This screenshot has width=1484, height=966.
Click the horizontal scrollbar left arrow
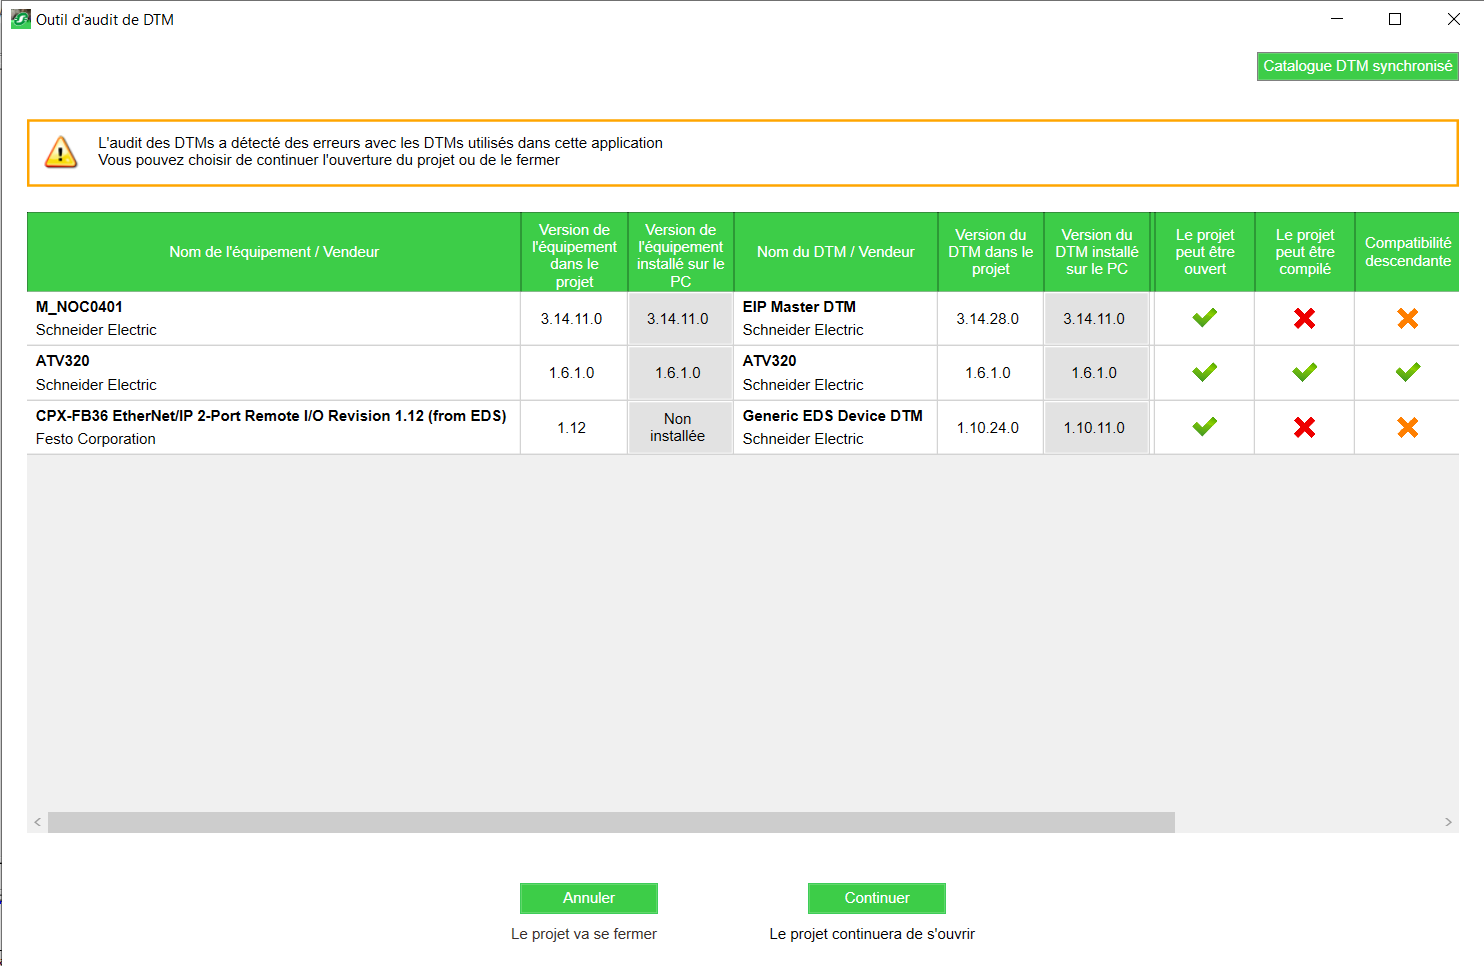(x=38, y=822)
